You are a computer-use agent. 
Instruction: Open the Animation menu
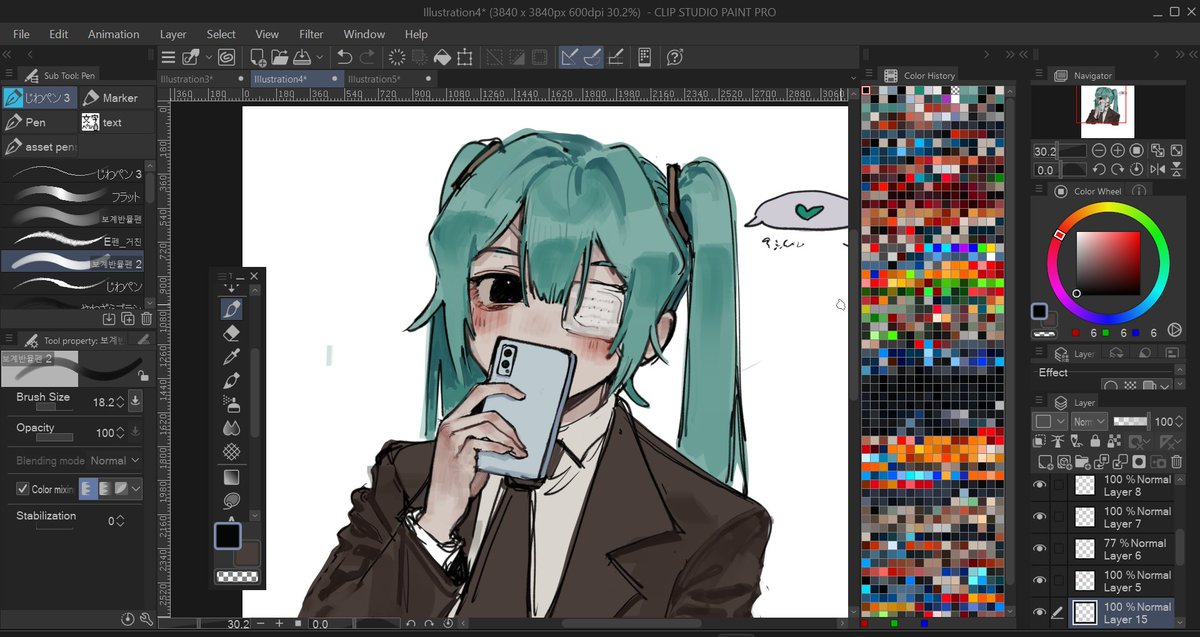pyautogui.click(x=113, y=34)
